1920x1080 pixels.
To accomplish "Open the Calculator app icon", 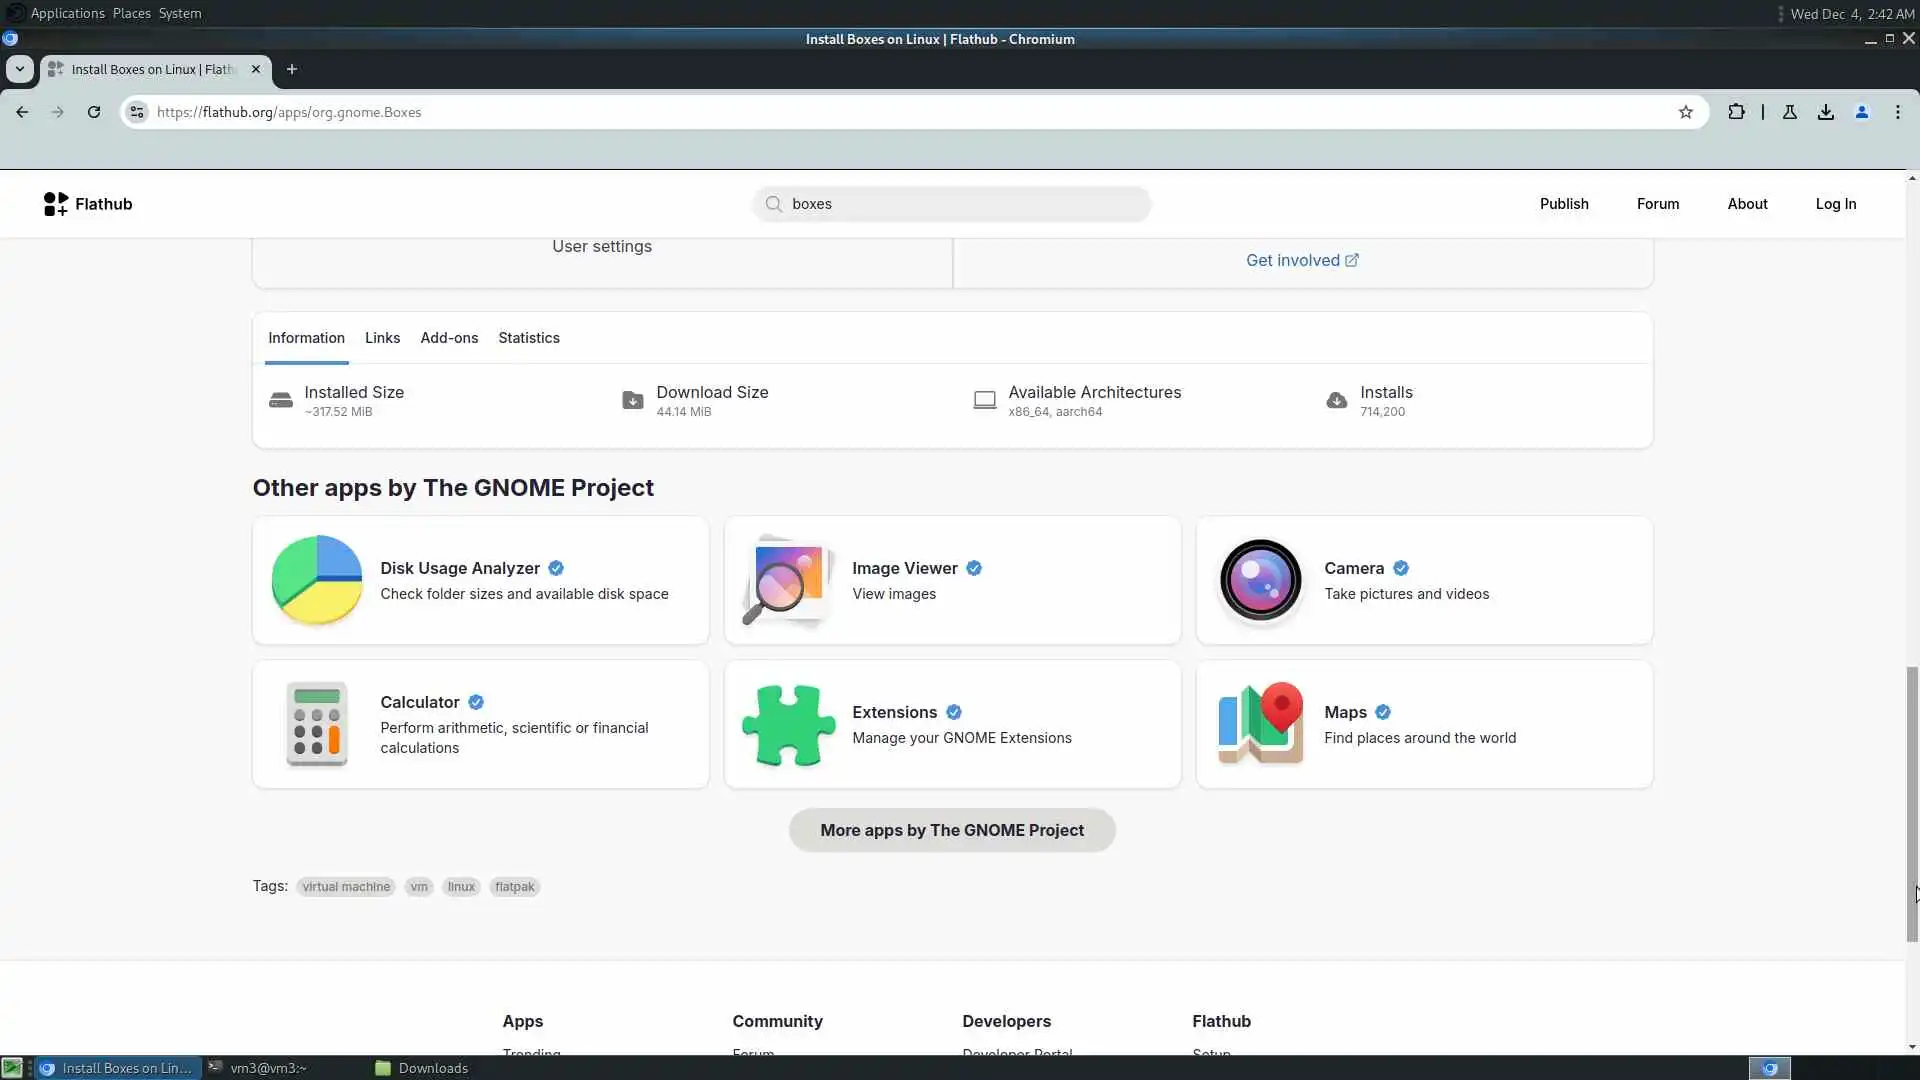I will pyautogui.click(x=317, y=724).
